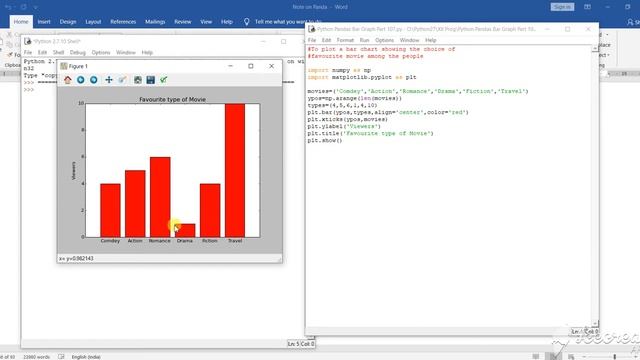The image size is (640, 360).
Task: Go back to previous view in Figure toolbar
Action: (81, 80)
